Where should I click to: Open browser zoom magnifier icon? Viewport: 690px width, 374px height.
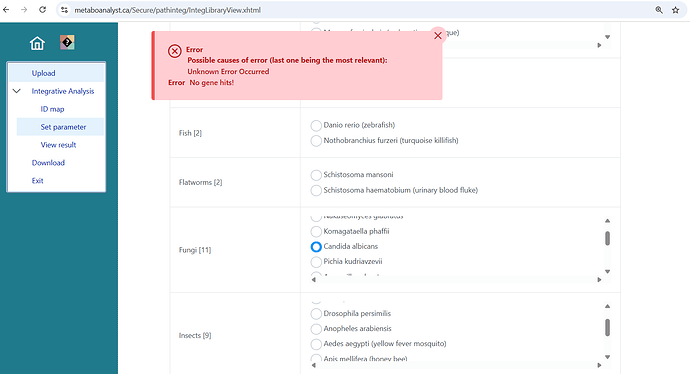[659, 10]
